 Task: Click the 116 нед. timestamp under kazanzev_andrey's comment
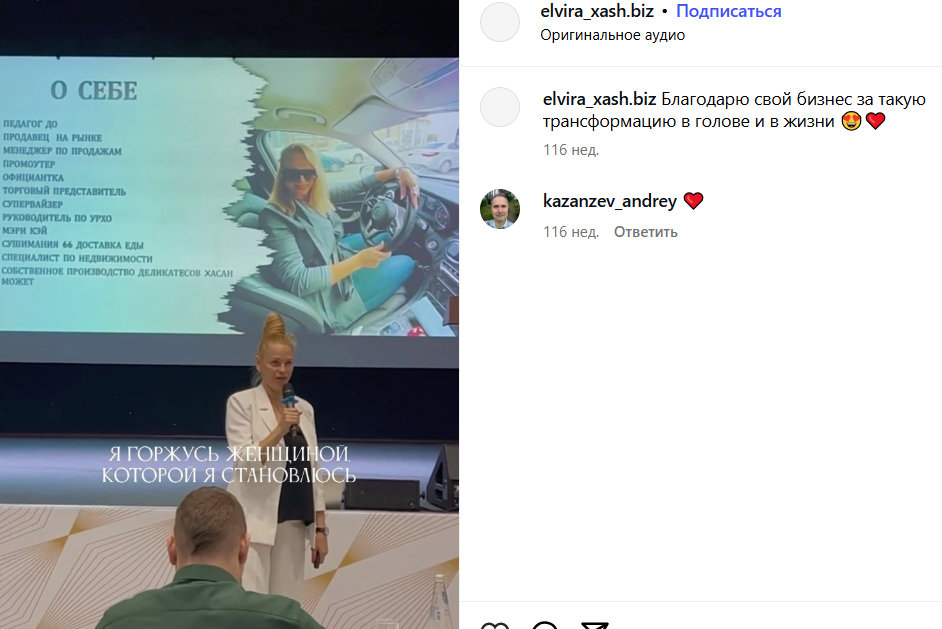pos(571,232)
